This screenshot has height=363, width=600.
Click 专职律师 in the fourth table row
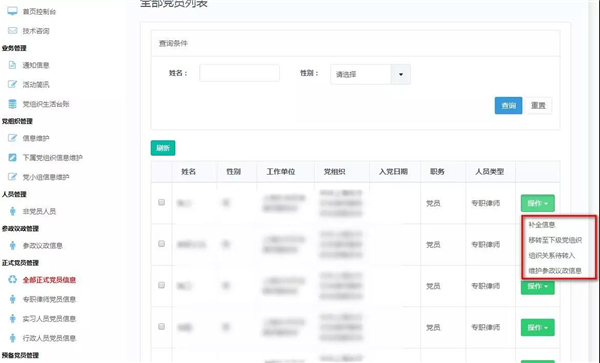(x=486, y=327)
